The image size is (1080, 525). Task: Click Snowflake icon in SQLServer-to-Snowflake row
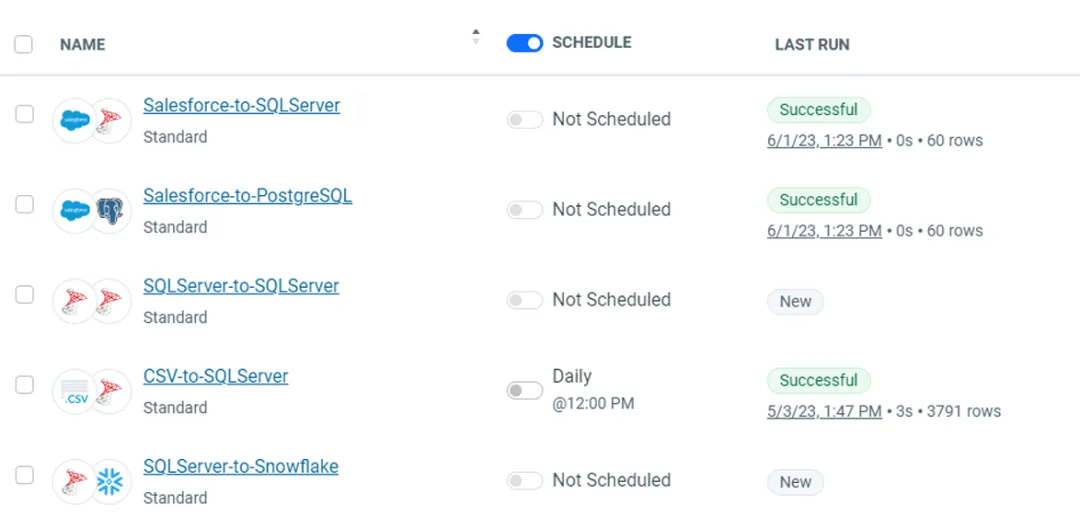pos(110,482)
